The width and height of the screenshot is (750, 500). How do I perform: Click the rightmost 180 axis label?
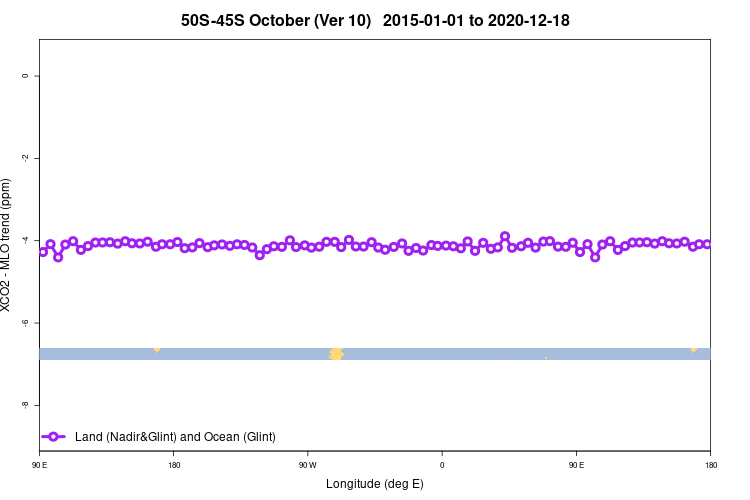tap(711, 465)
